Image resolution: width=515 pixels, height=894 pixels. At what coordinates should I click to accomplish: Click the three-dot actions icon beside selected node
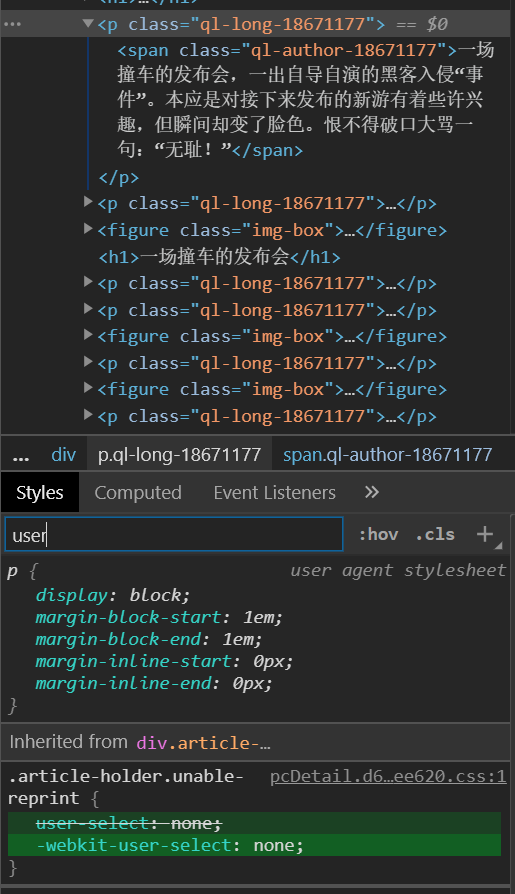tap(12, 25)
